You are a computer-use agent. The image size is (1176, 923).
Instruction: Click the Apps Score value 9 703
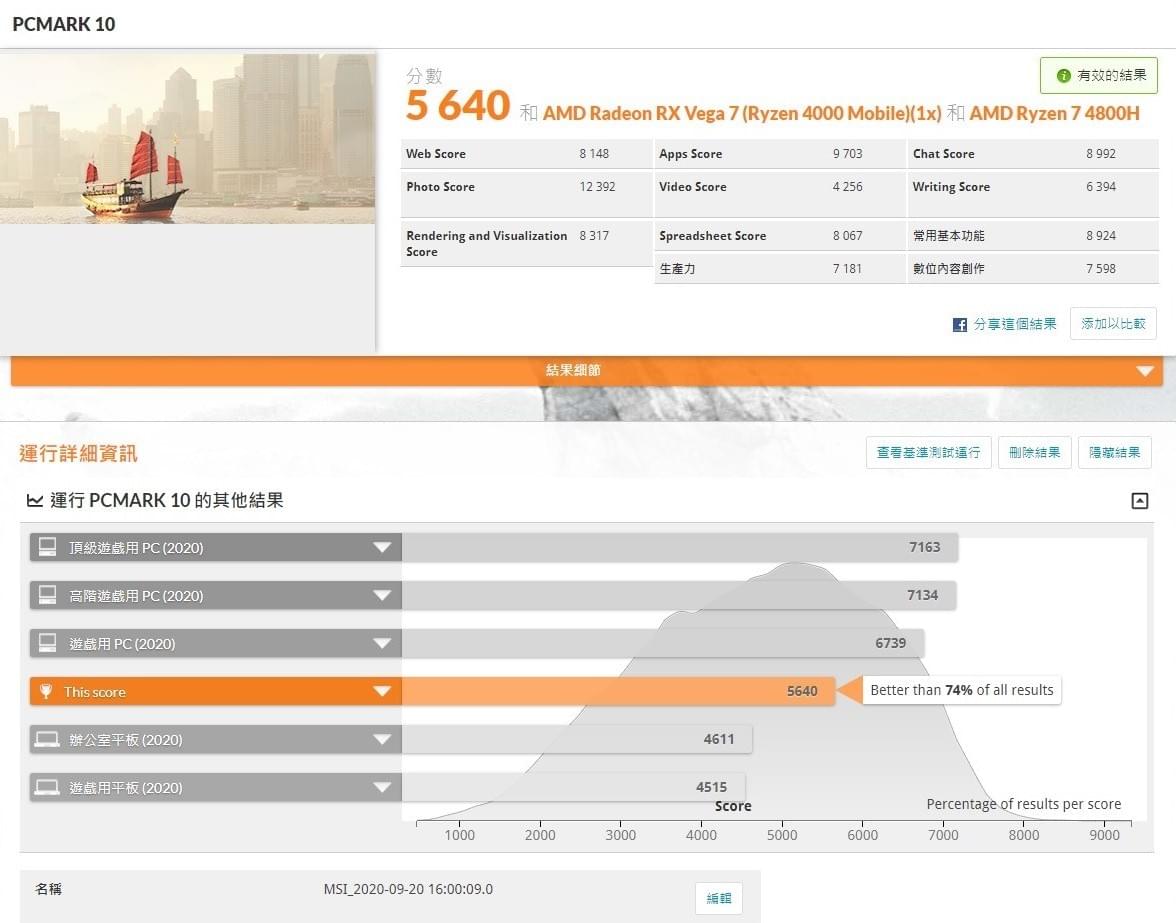point(848,154)
